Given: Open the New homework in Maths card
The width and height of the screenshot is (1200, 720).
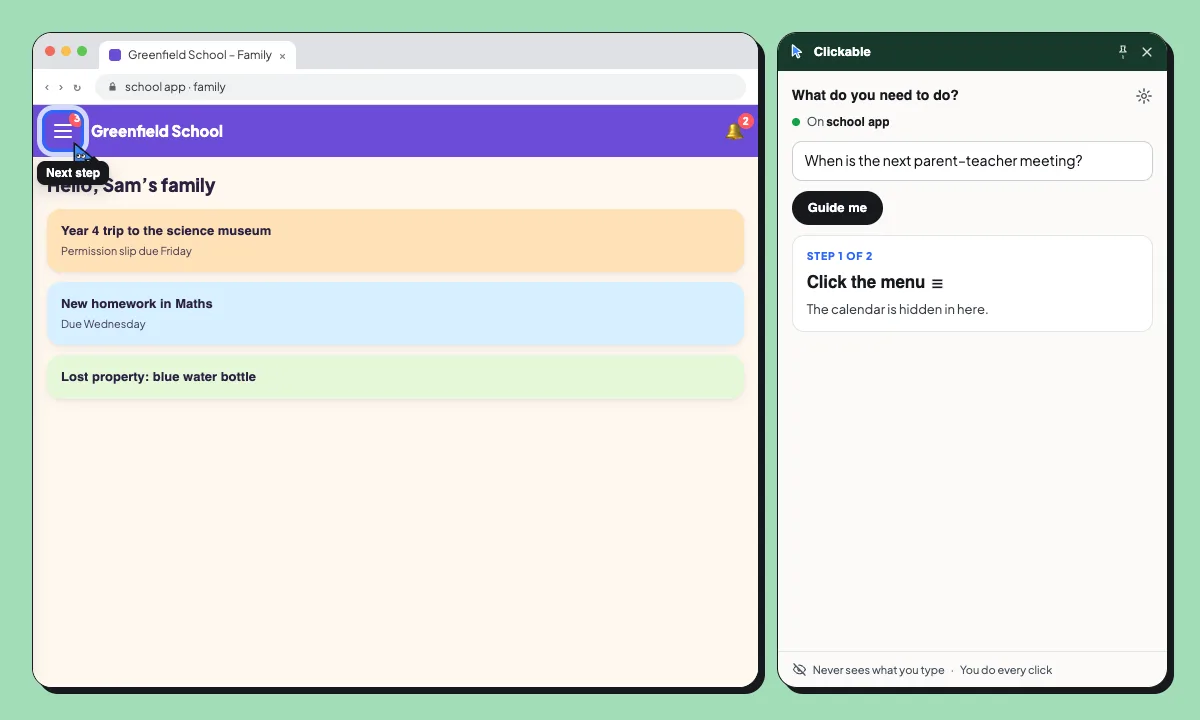Looking at the screenshot, I should pos(396,314).
